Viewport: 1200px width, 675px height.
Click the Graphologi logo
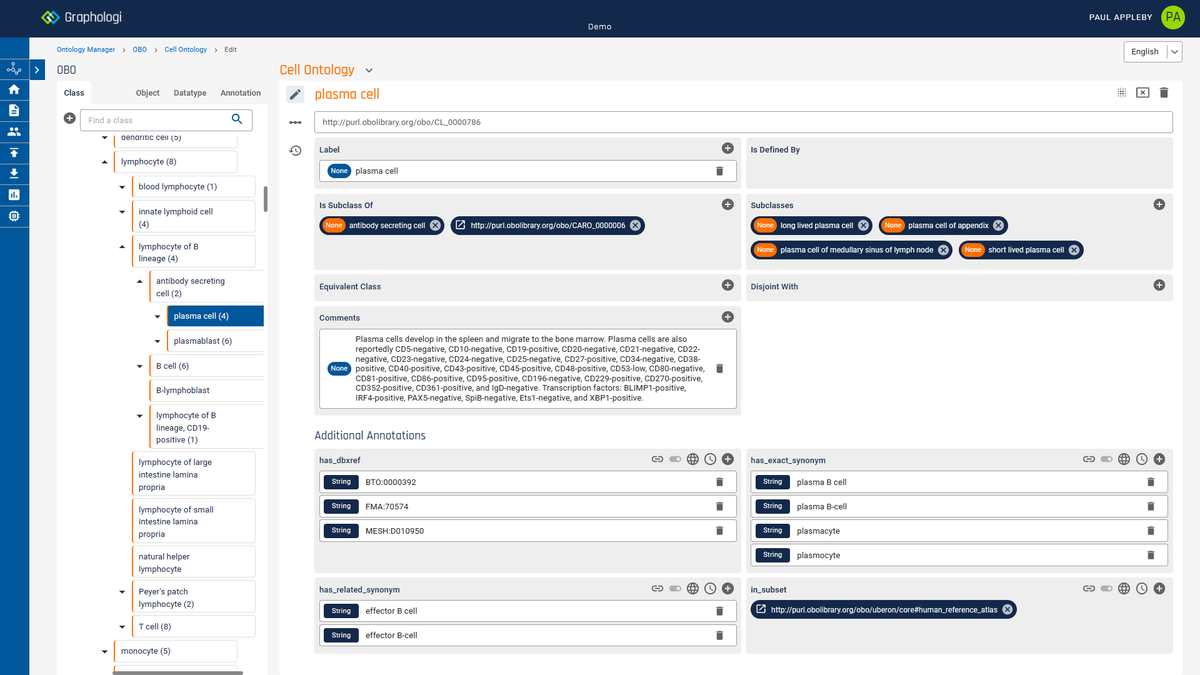[80, 18]
